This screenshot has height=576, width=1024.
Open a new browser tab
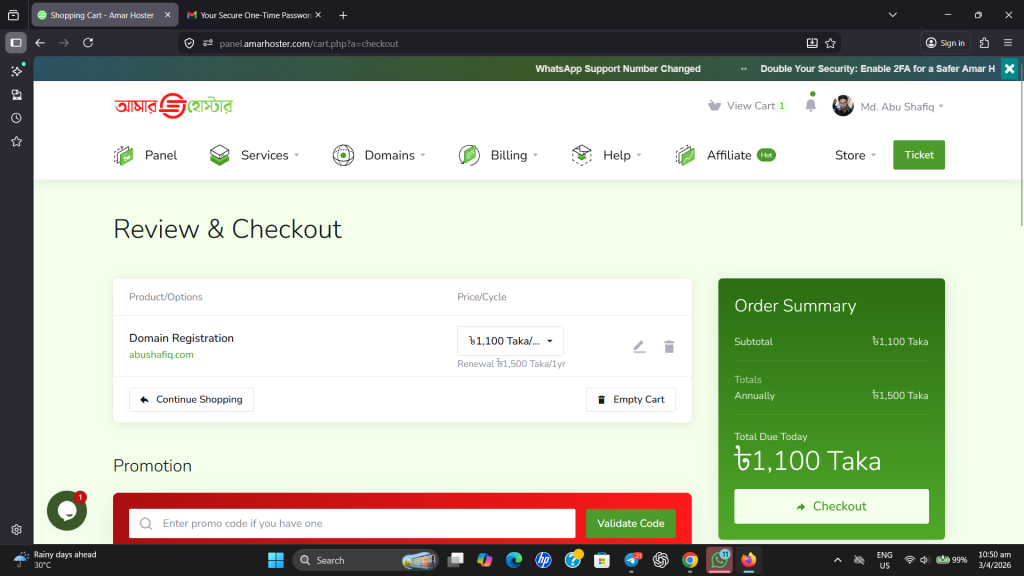(x=343, y=15)
